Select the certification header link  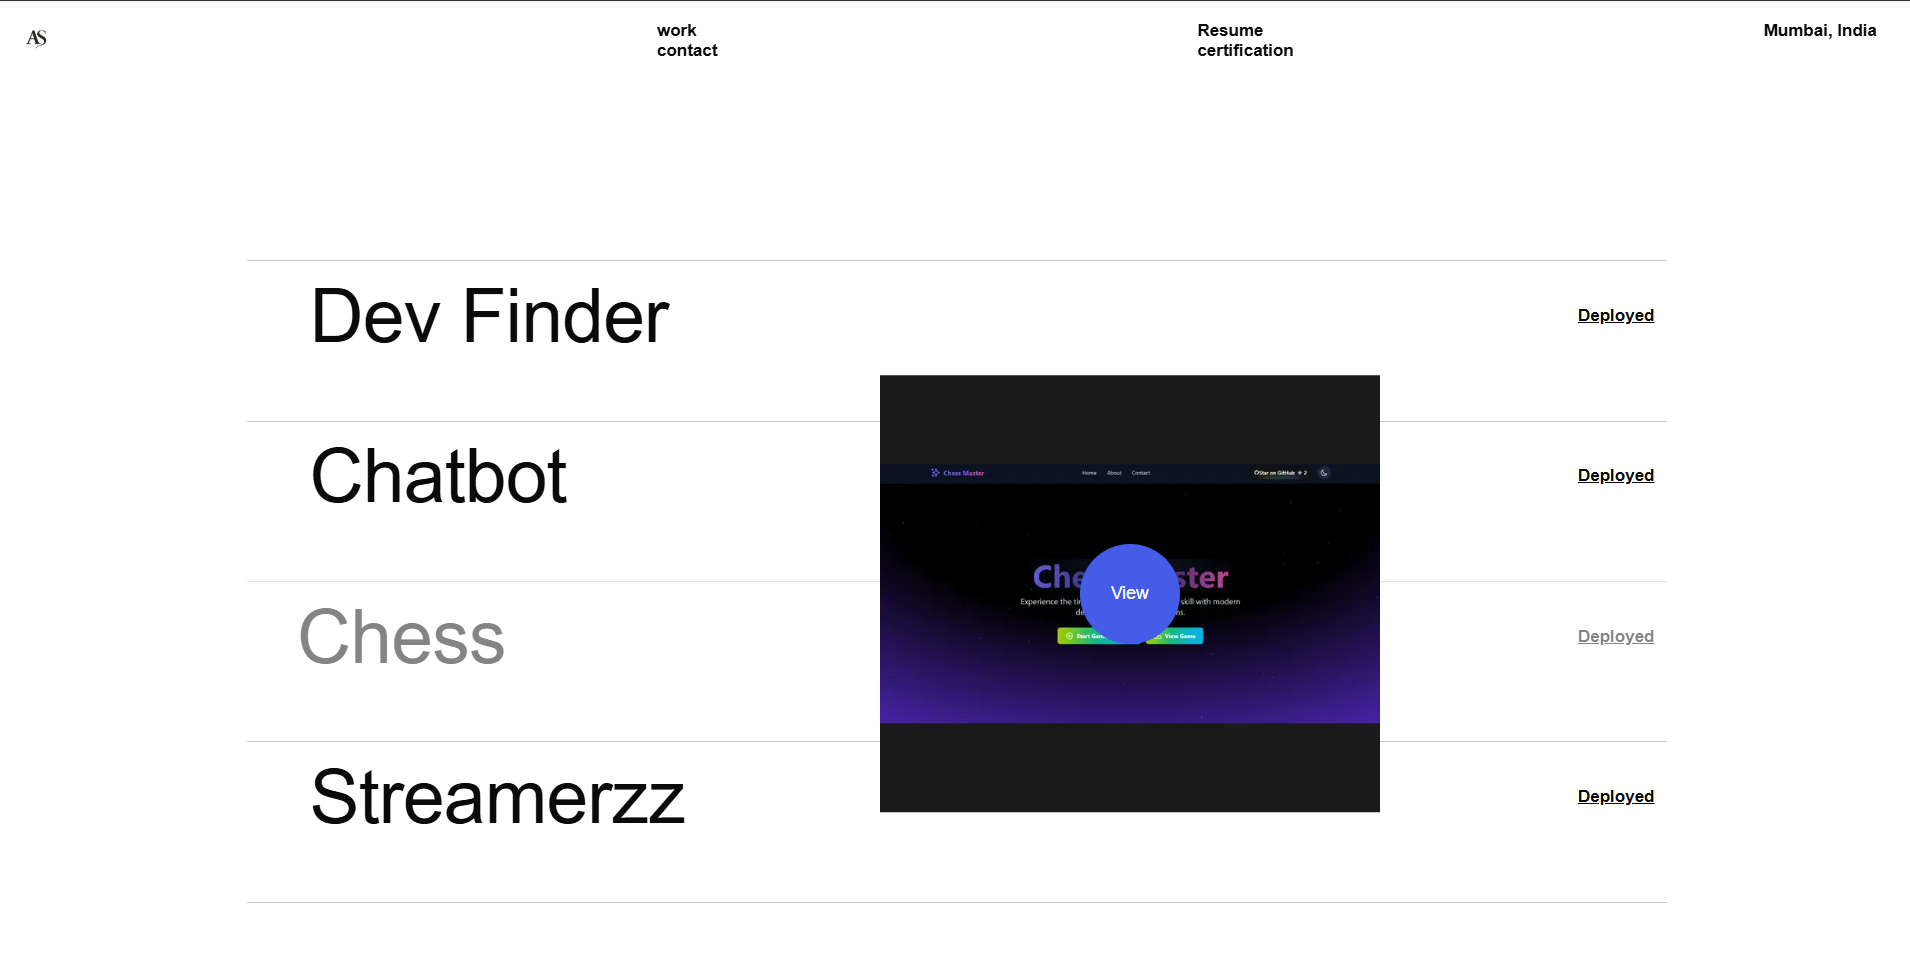[1244, 50]
